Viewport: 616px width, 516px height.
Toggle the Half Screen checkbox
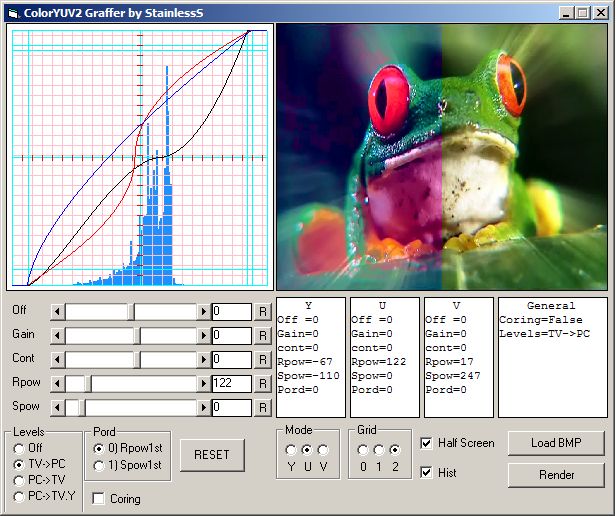tap(426, 443)
